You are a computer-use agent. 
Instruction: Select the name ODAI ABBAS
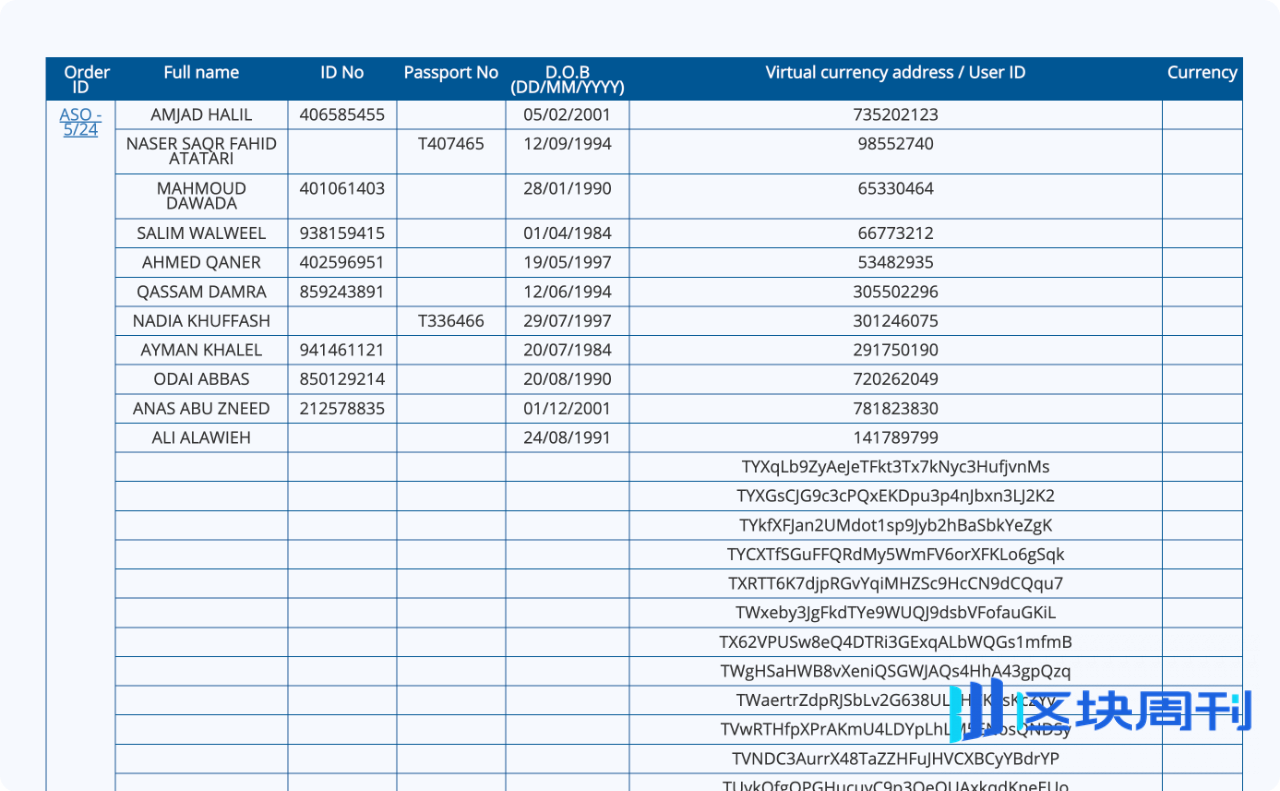pyautogui.click(x=201, y=379)
